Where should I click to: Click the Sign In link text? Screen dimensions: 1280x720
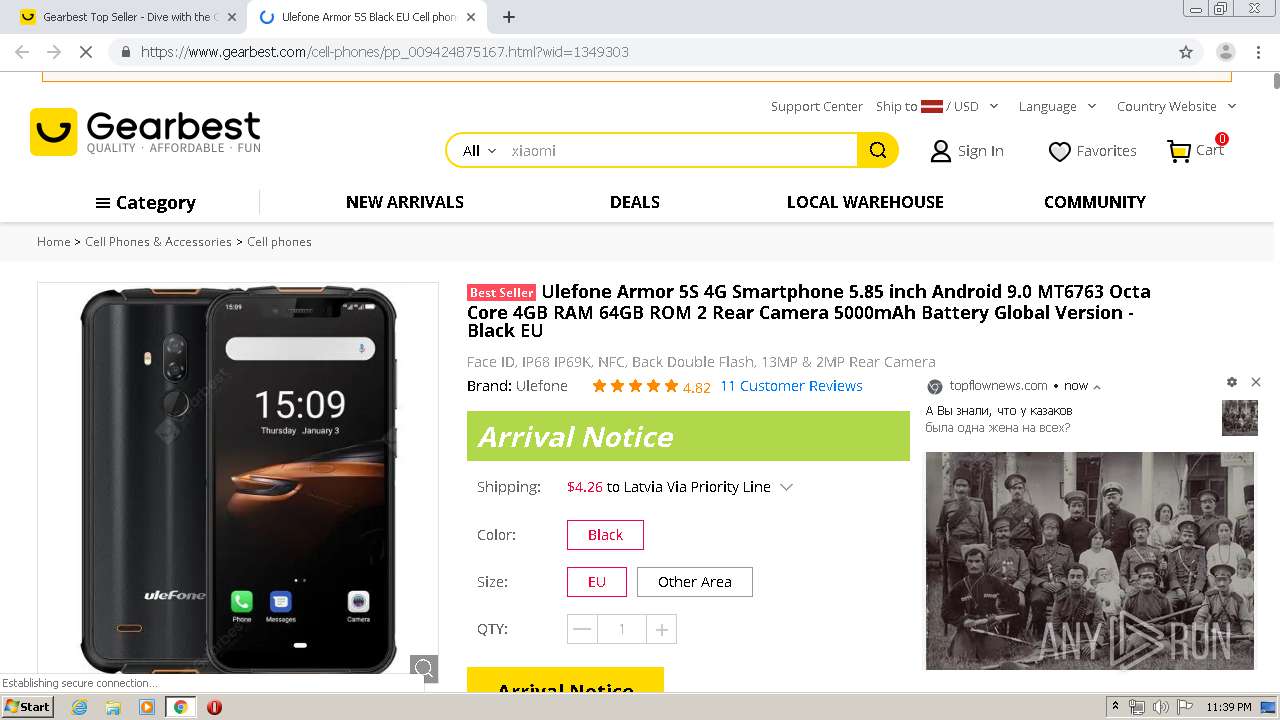(980, 151)
